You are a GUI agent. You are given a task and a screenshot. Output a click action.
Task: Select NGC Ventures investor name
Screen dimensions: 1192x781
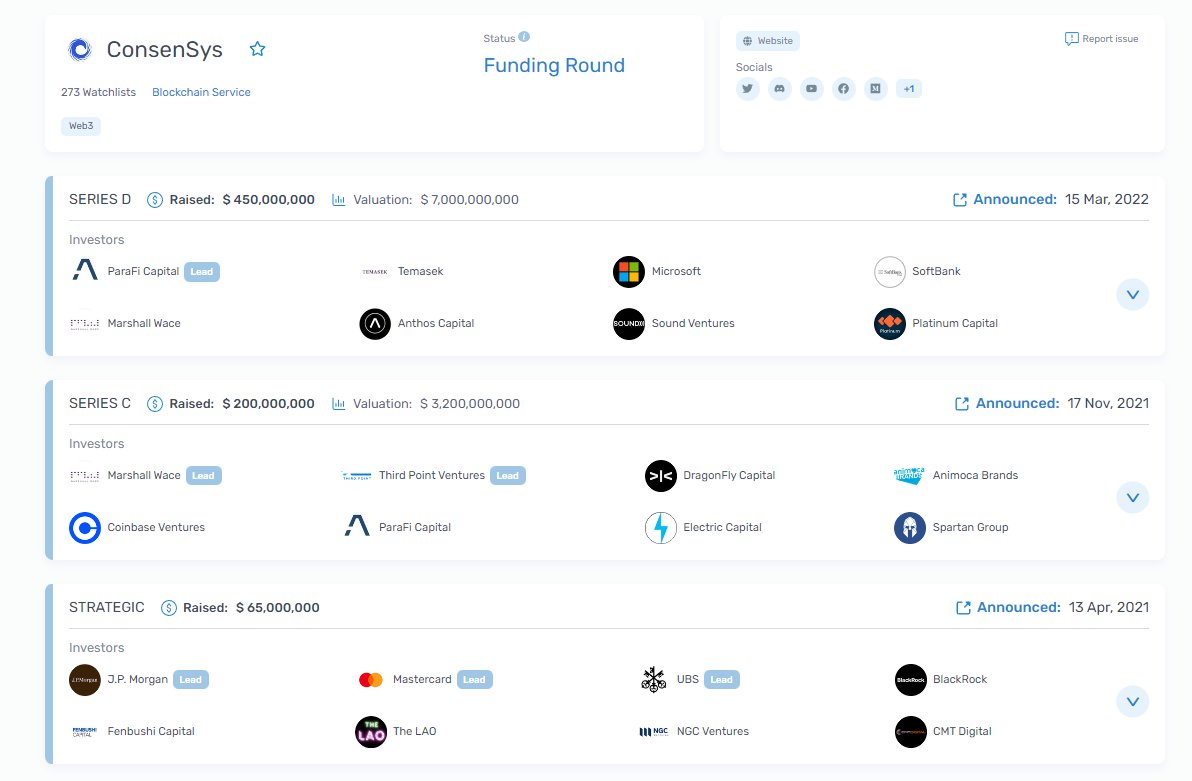tap(713, 731)
